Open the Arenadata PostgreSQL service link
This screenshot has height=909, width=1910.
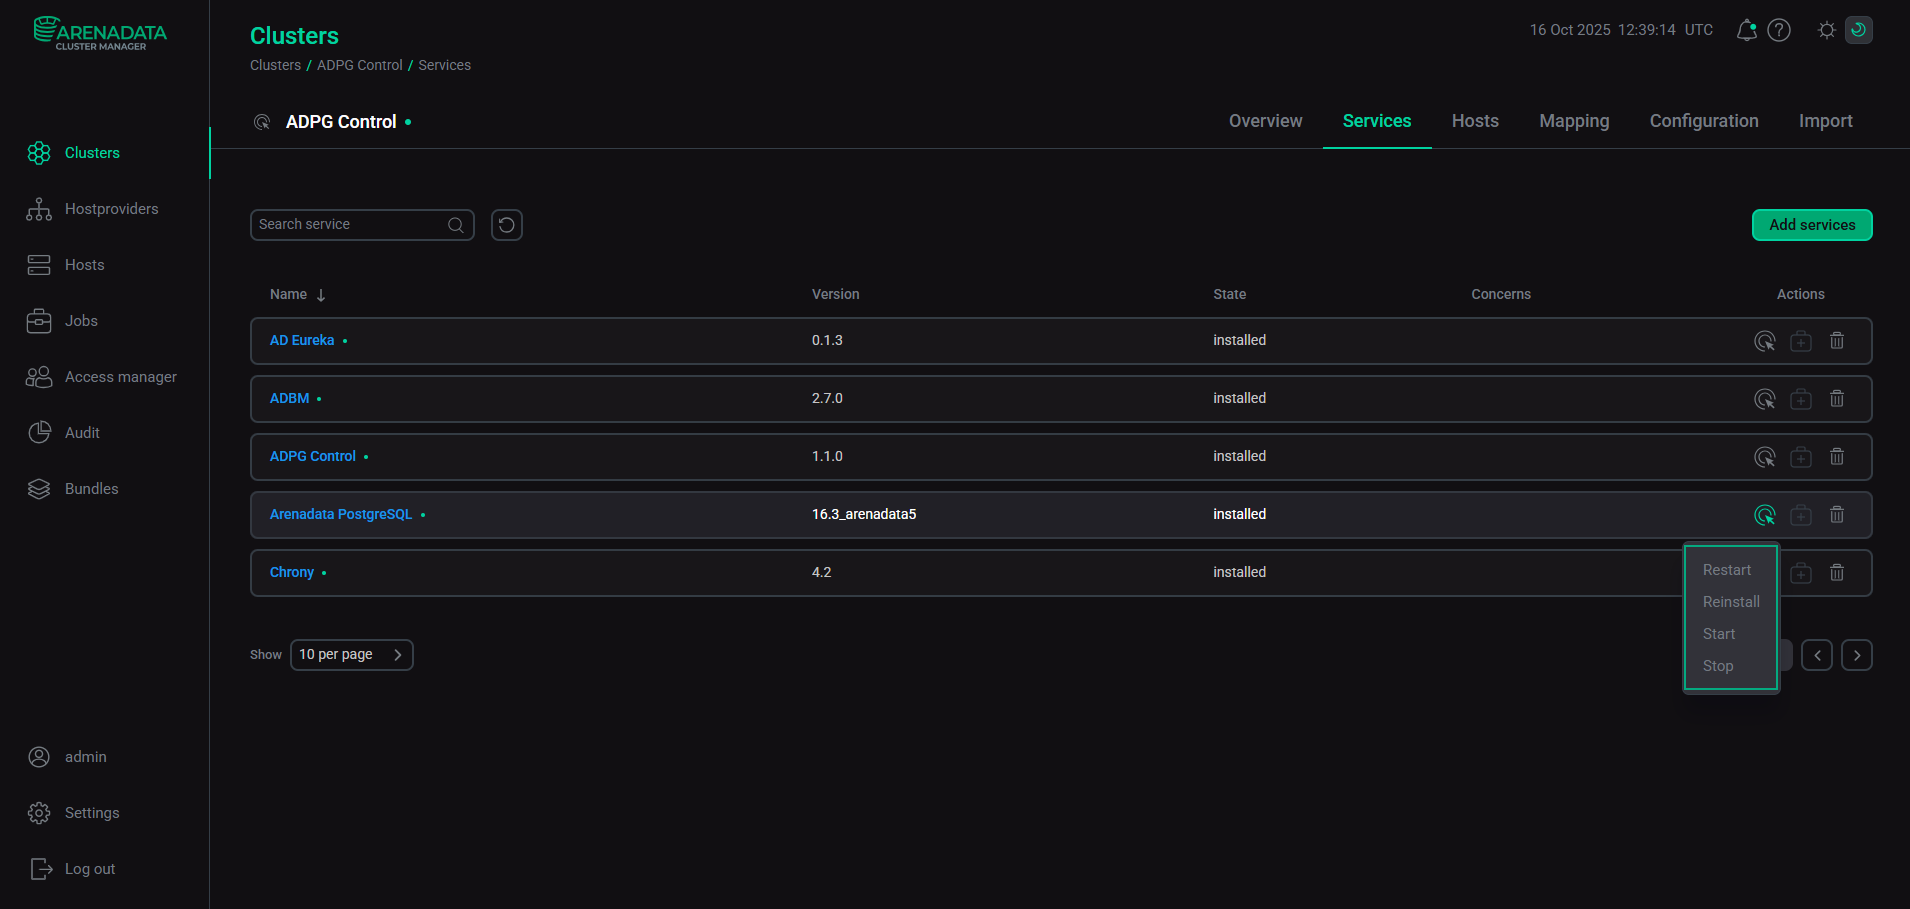coord(339,513)
